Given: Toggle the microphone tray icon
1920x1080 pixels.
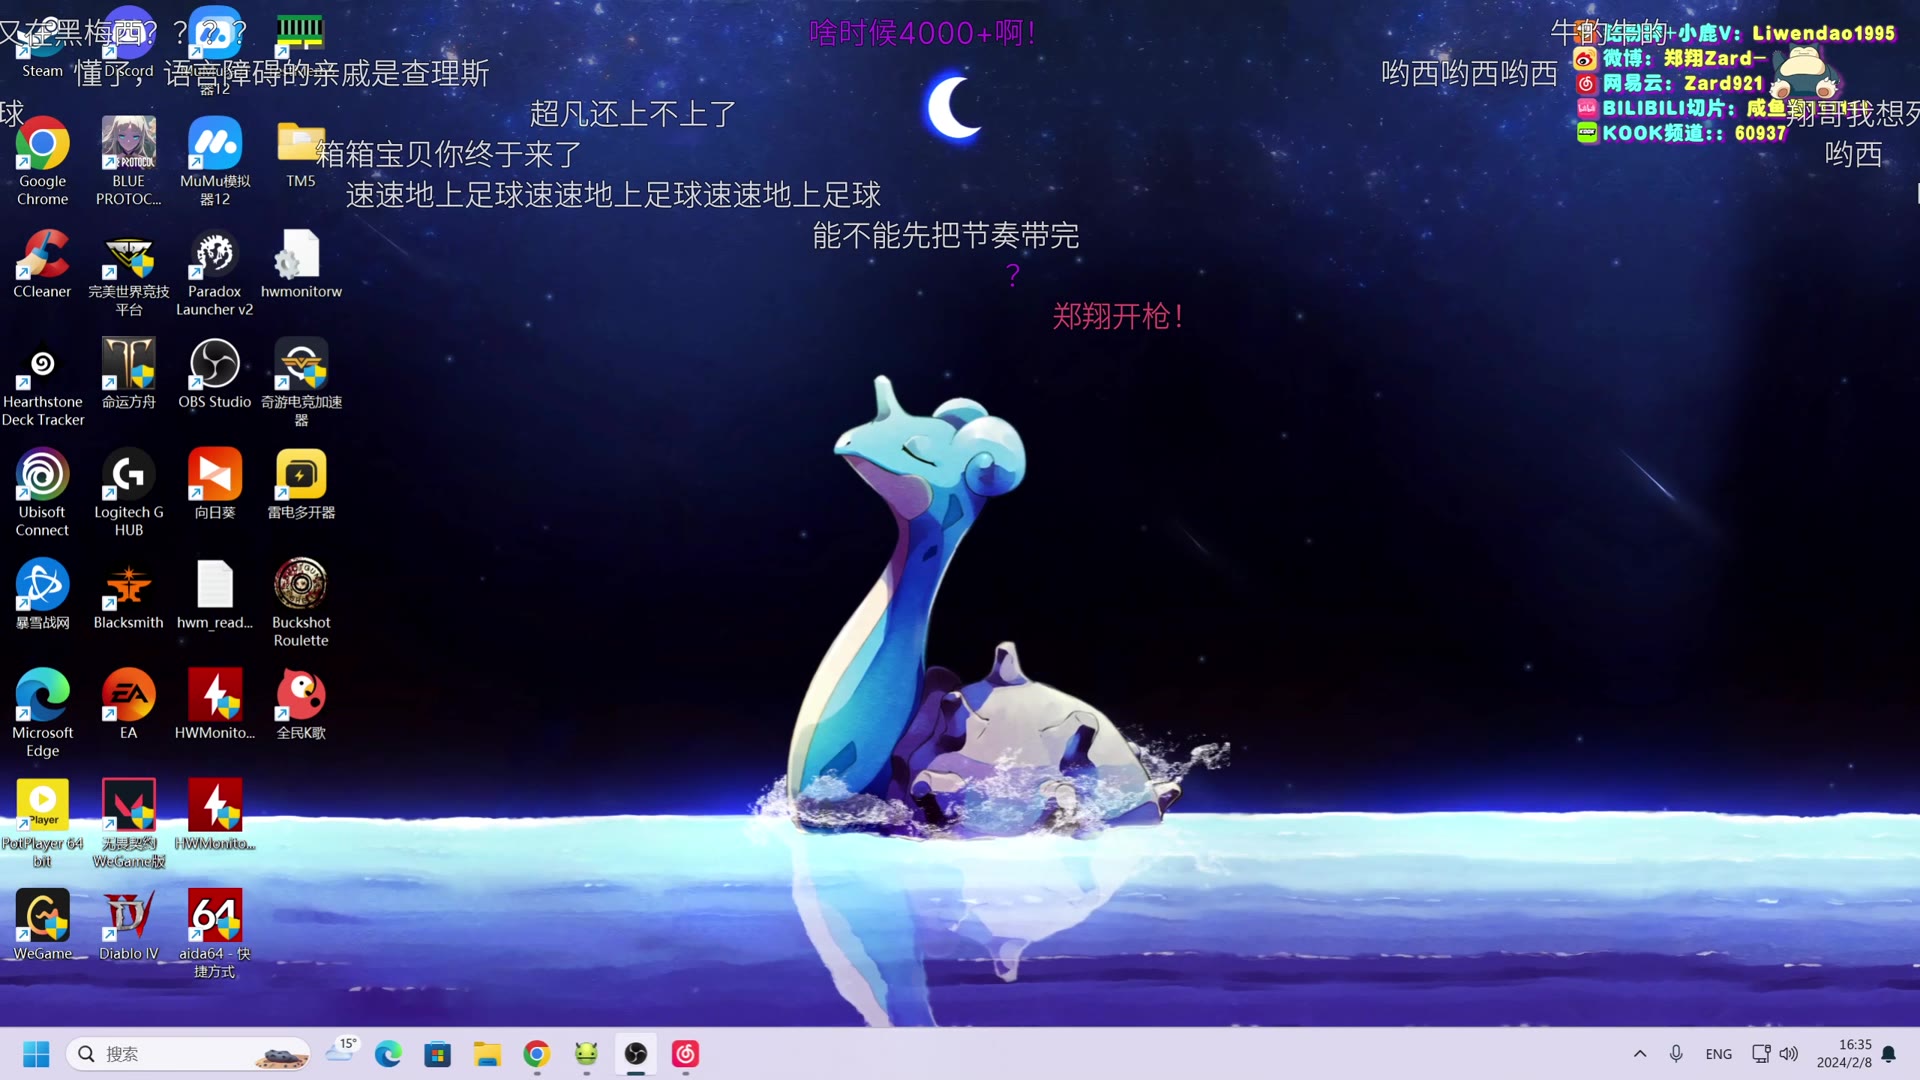Looking at the screenshot, I should (1676, 1054).
